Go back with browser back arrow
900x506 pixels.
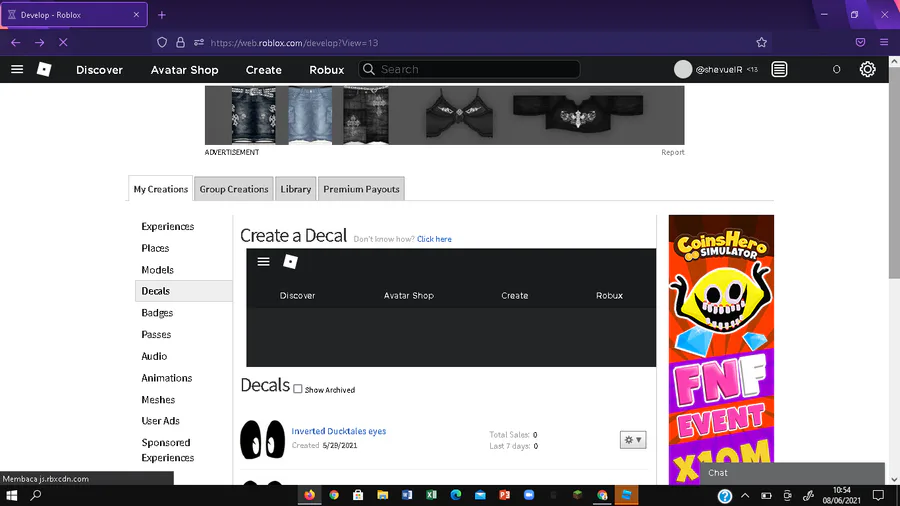tap(15, 42)
